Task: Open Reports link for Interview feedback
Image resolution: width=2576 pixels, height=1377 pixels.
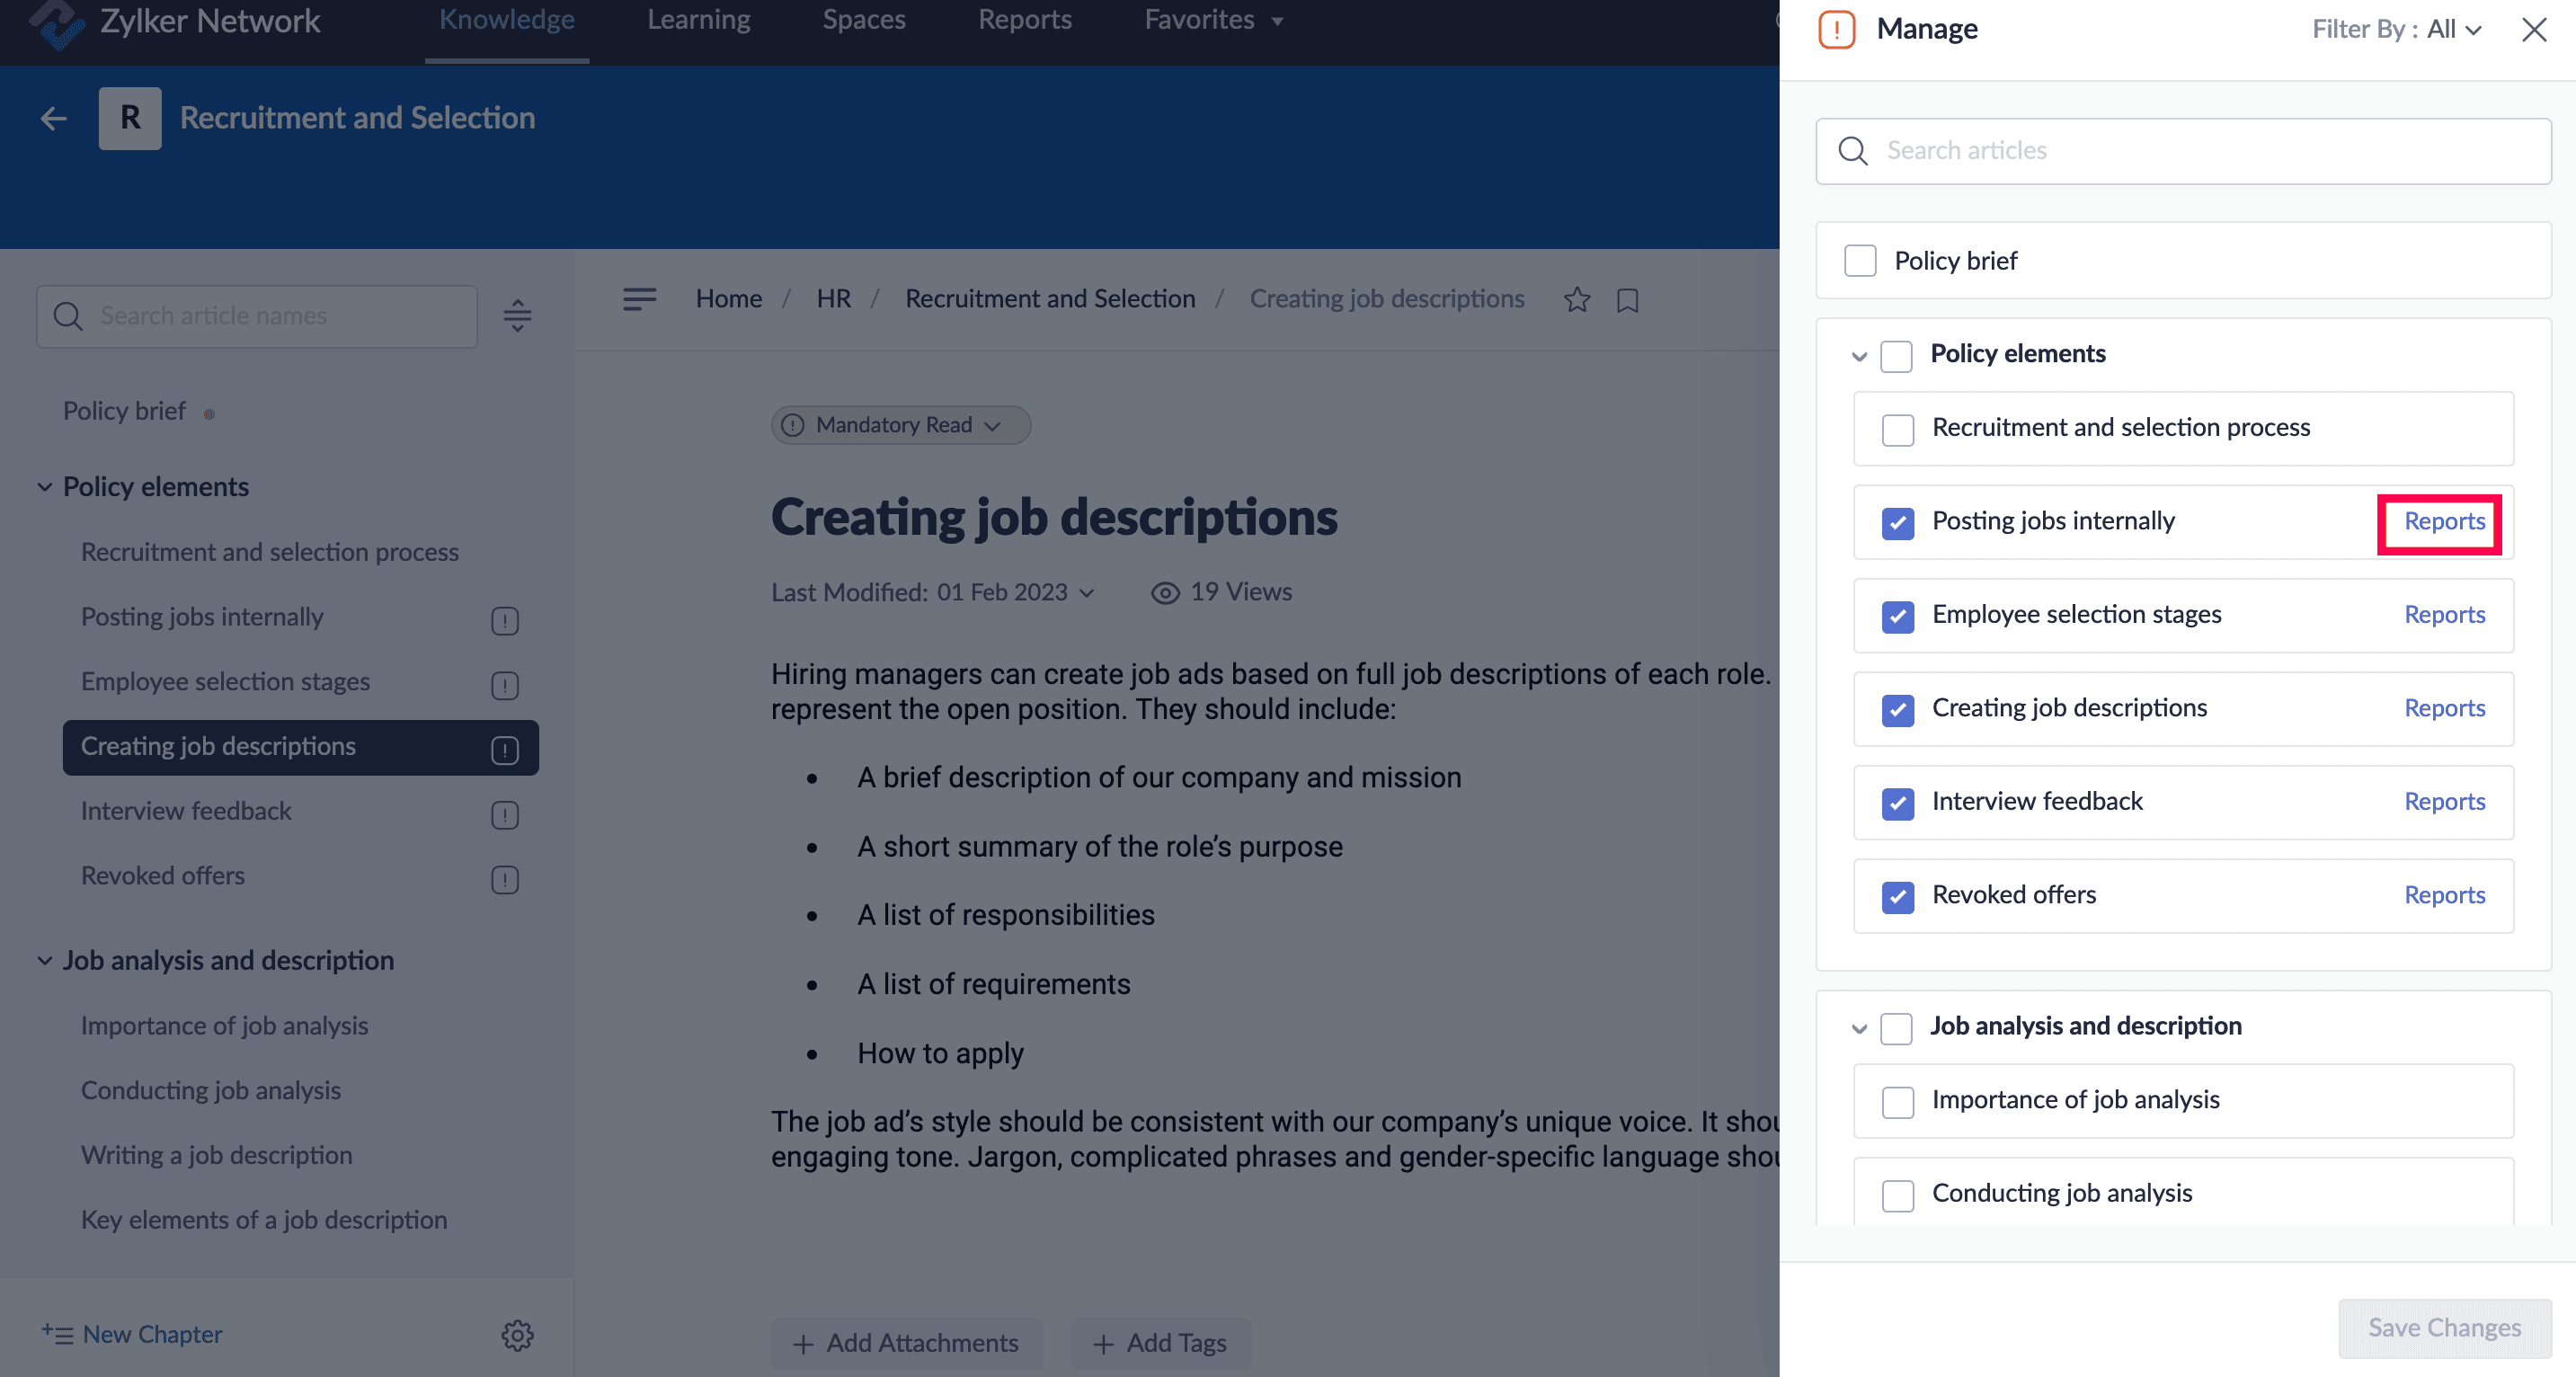Action: point(2443,802)
